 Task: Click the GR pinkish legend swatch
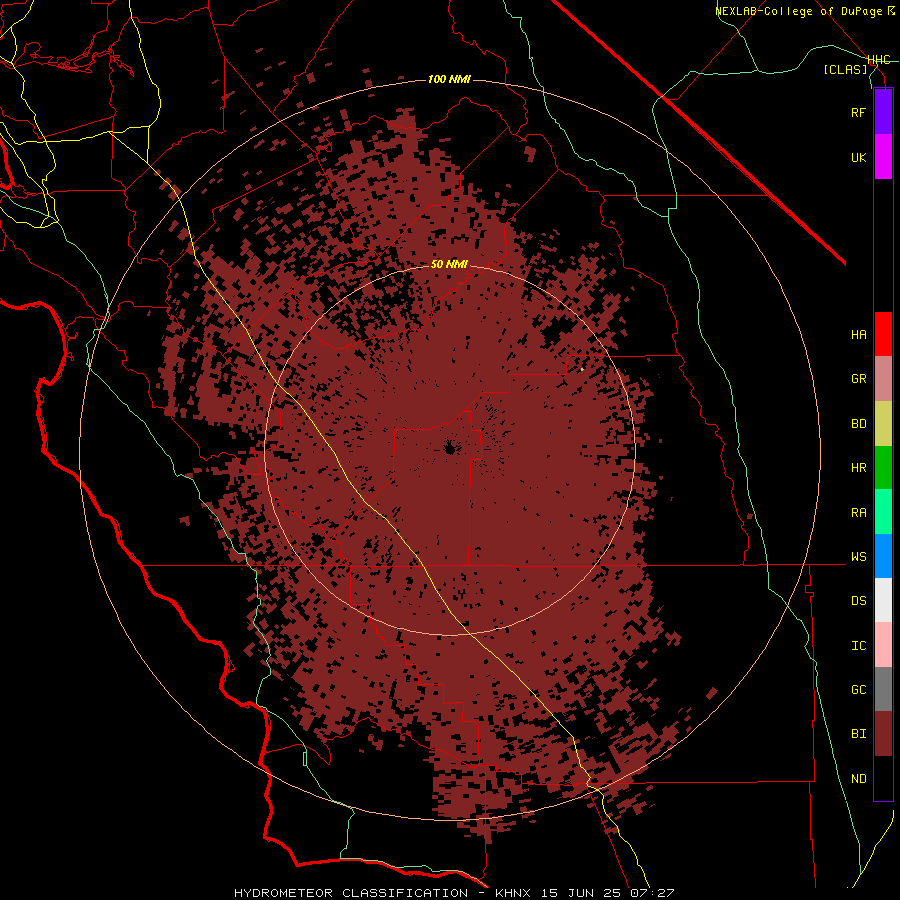pos(883,379)
